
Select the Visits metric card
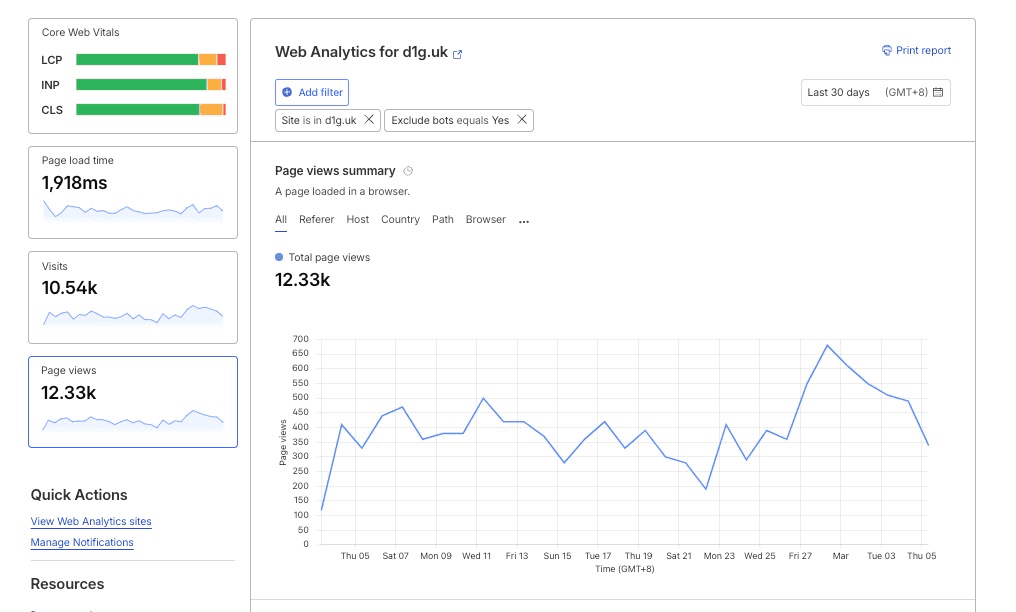(132, 297)
